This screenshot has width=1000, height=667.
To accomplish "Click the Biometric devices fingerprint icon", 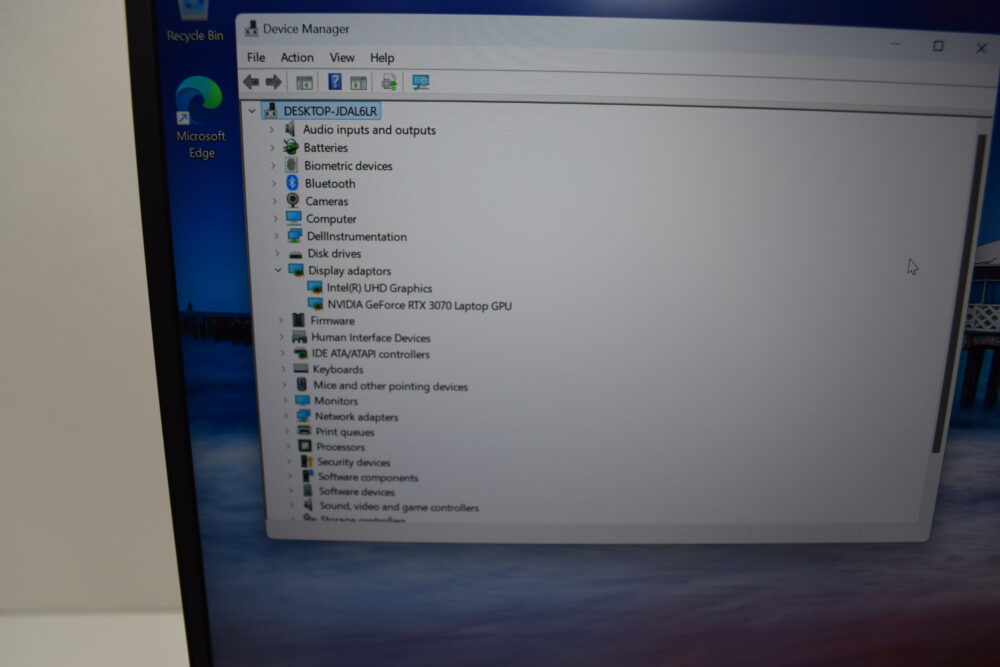I will 291,165.
